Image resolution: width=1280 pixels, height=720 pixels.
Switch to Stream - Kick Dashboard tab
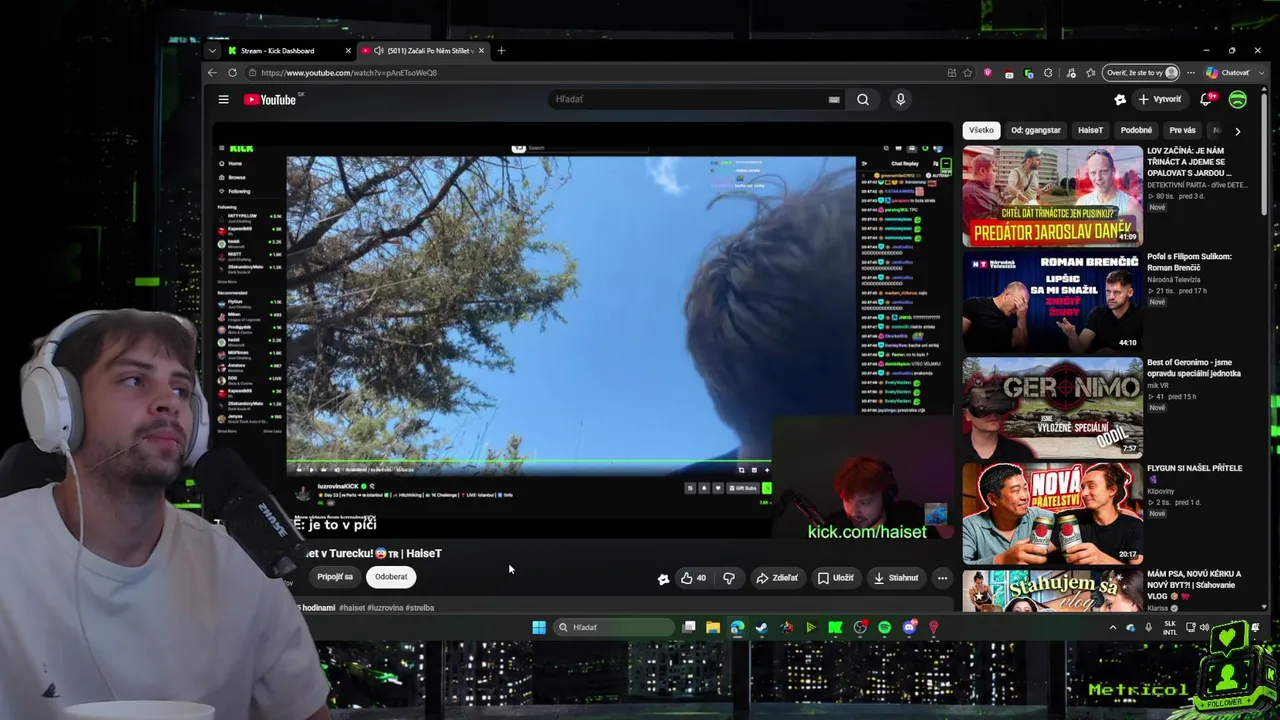click(288, 51)
